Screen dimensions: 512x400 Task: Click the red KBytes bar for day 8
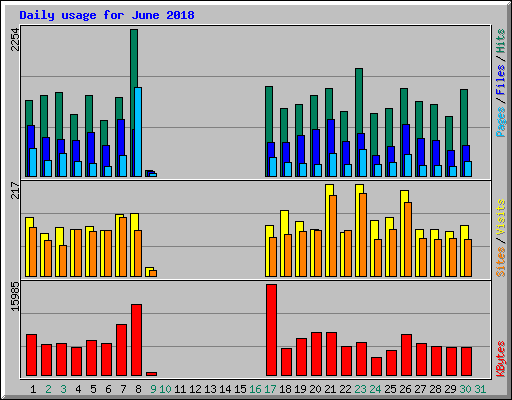[136, 340]
